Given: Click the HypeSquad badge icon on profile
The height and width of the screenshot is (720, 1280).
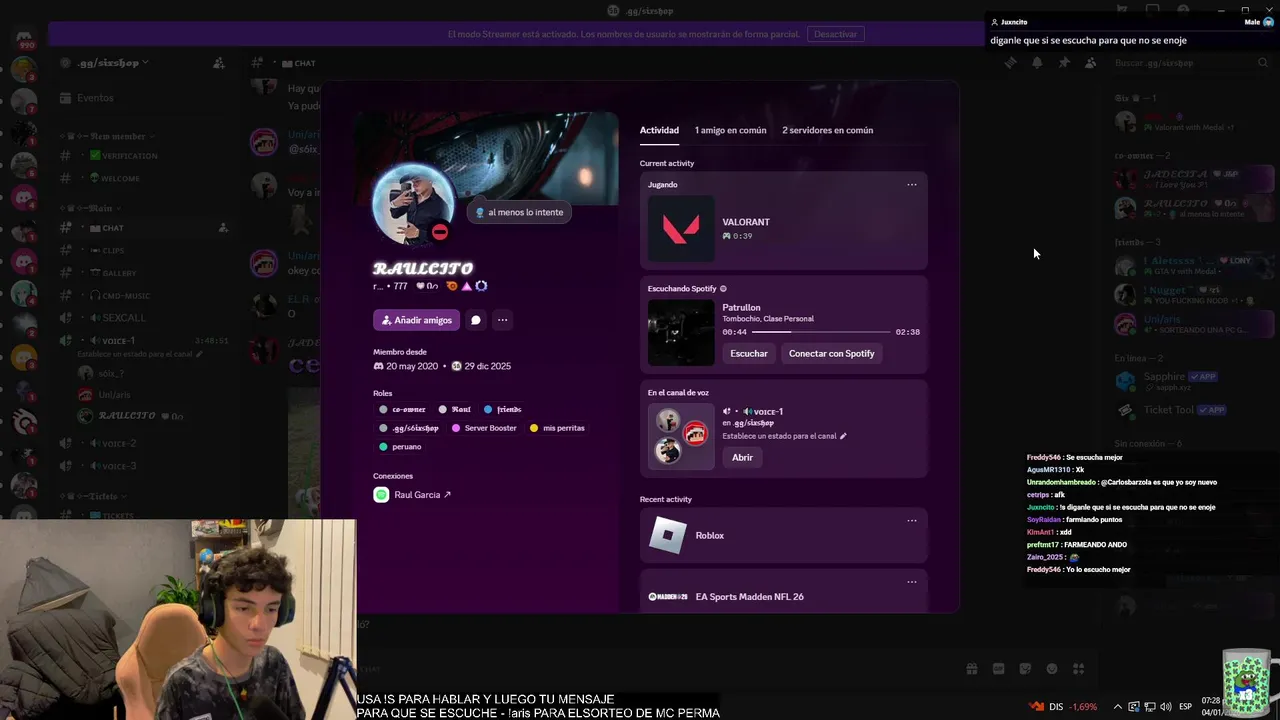Looking at the screenshot, I should point(452,286).
